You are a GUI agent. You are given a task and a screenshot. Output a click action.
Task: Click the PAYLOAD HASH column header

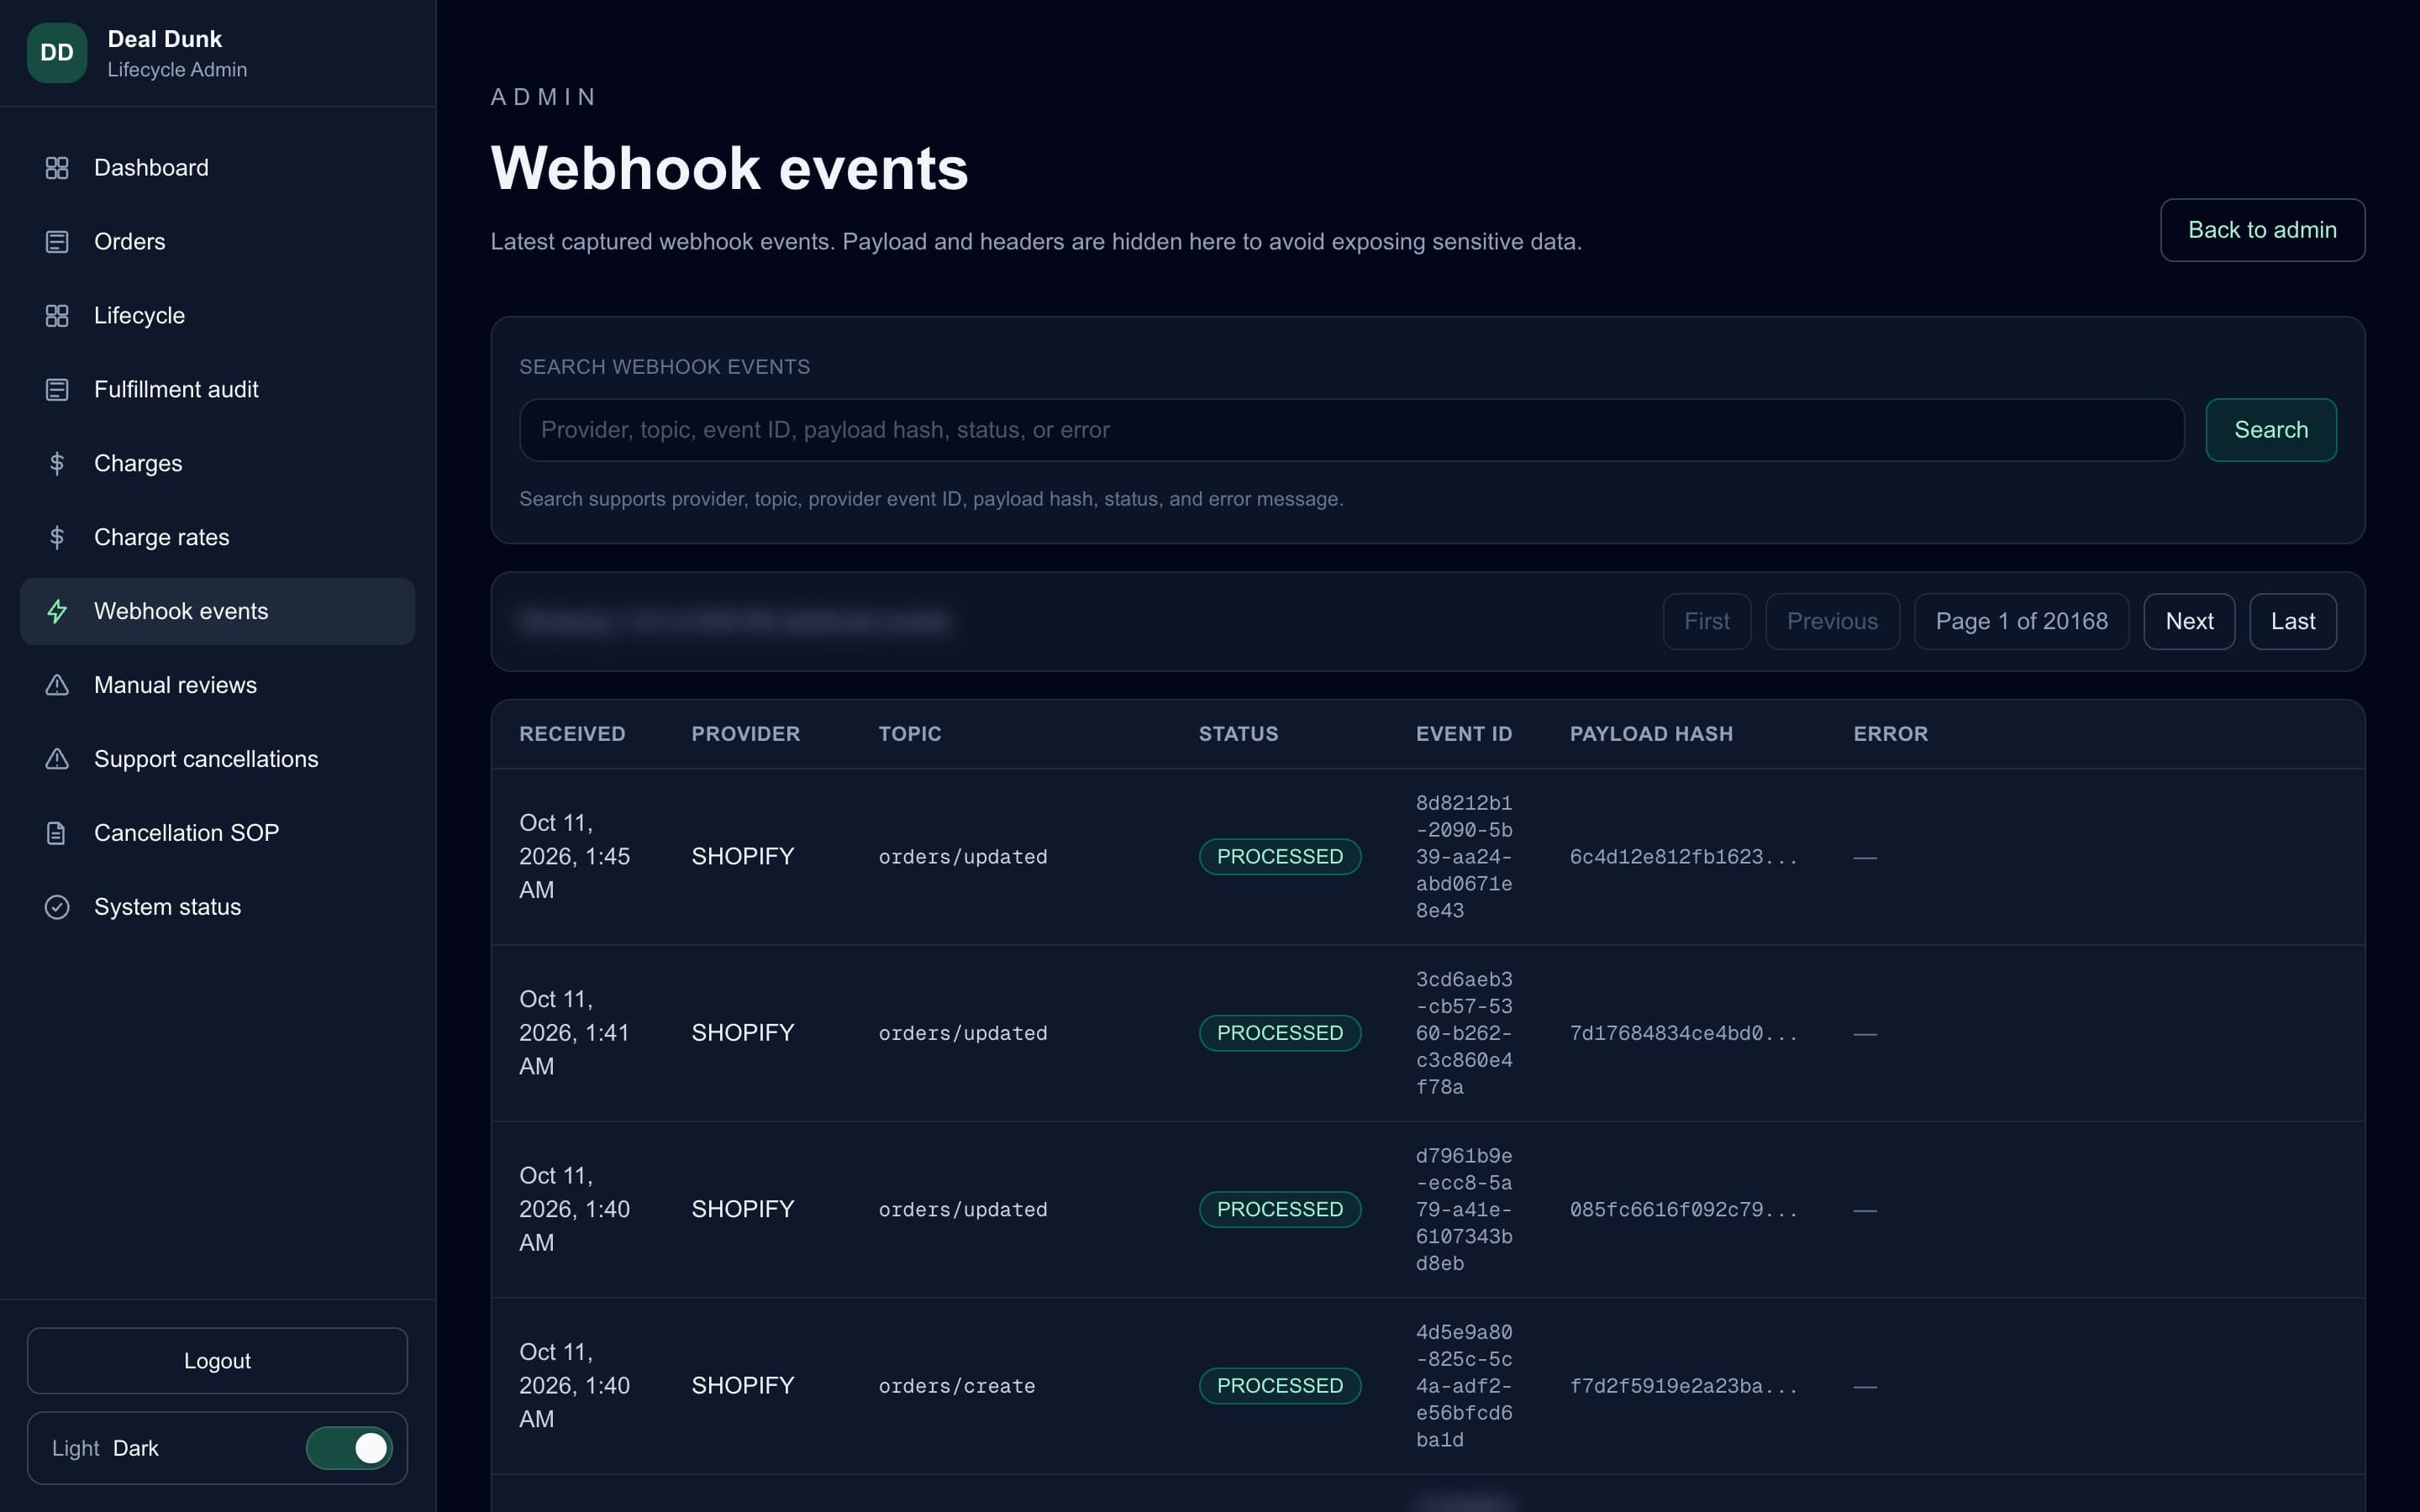click(x=1651, y=734)
